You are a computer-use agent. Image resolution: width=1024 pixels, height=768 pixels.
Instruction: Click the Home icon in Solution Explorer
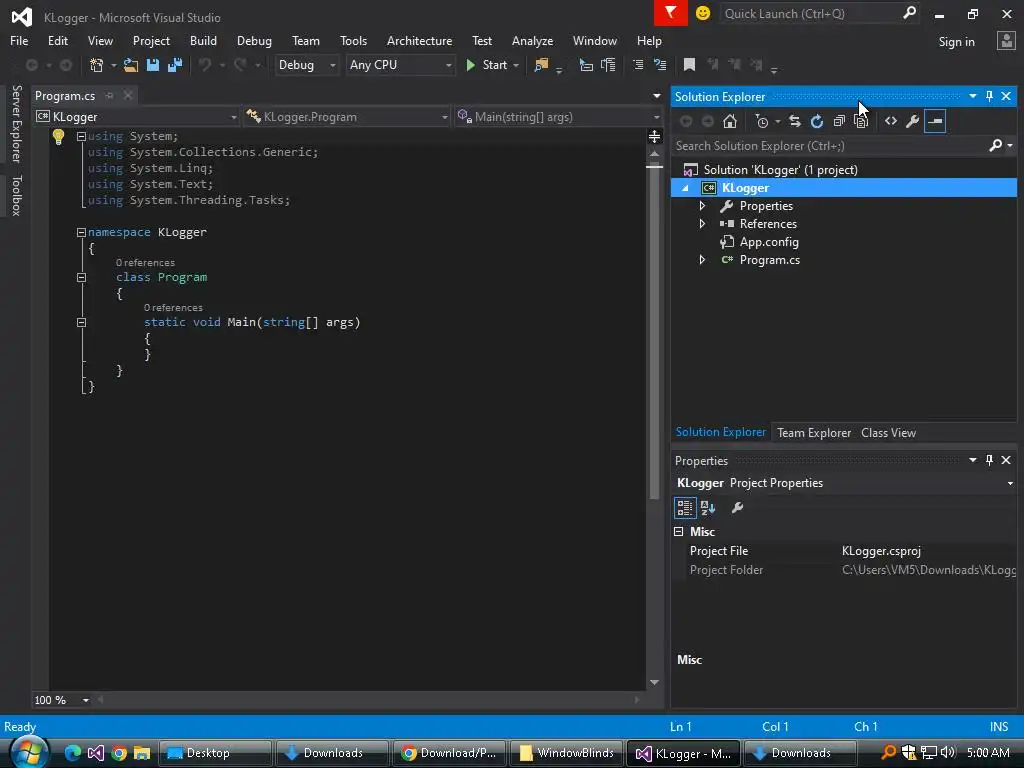pyautogui.click(x=729, y=121)
